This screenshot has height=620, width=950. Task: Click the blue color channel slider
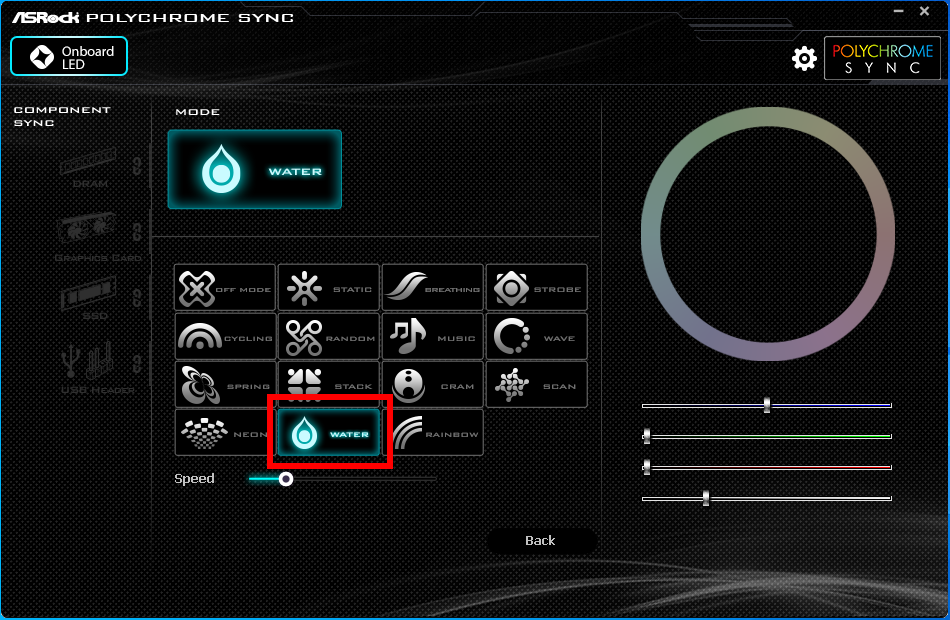(x=766, y=405)
